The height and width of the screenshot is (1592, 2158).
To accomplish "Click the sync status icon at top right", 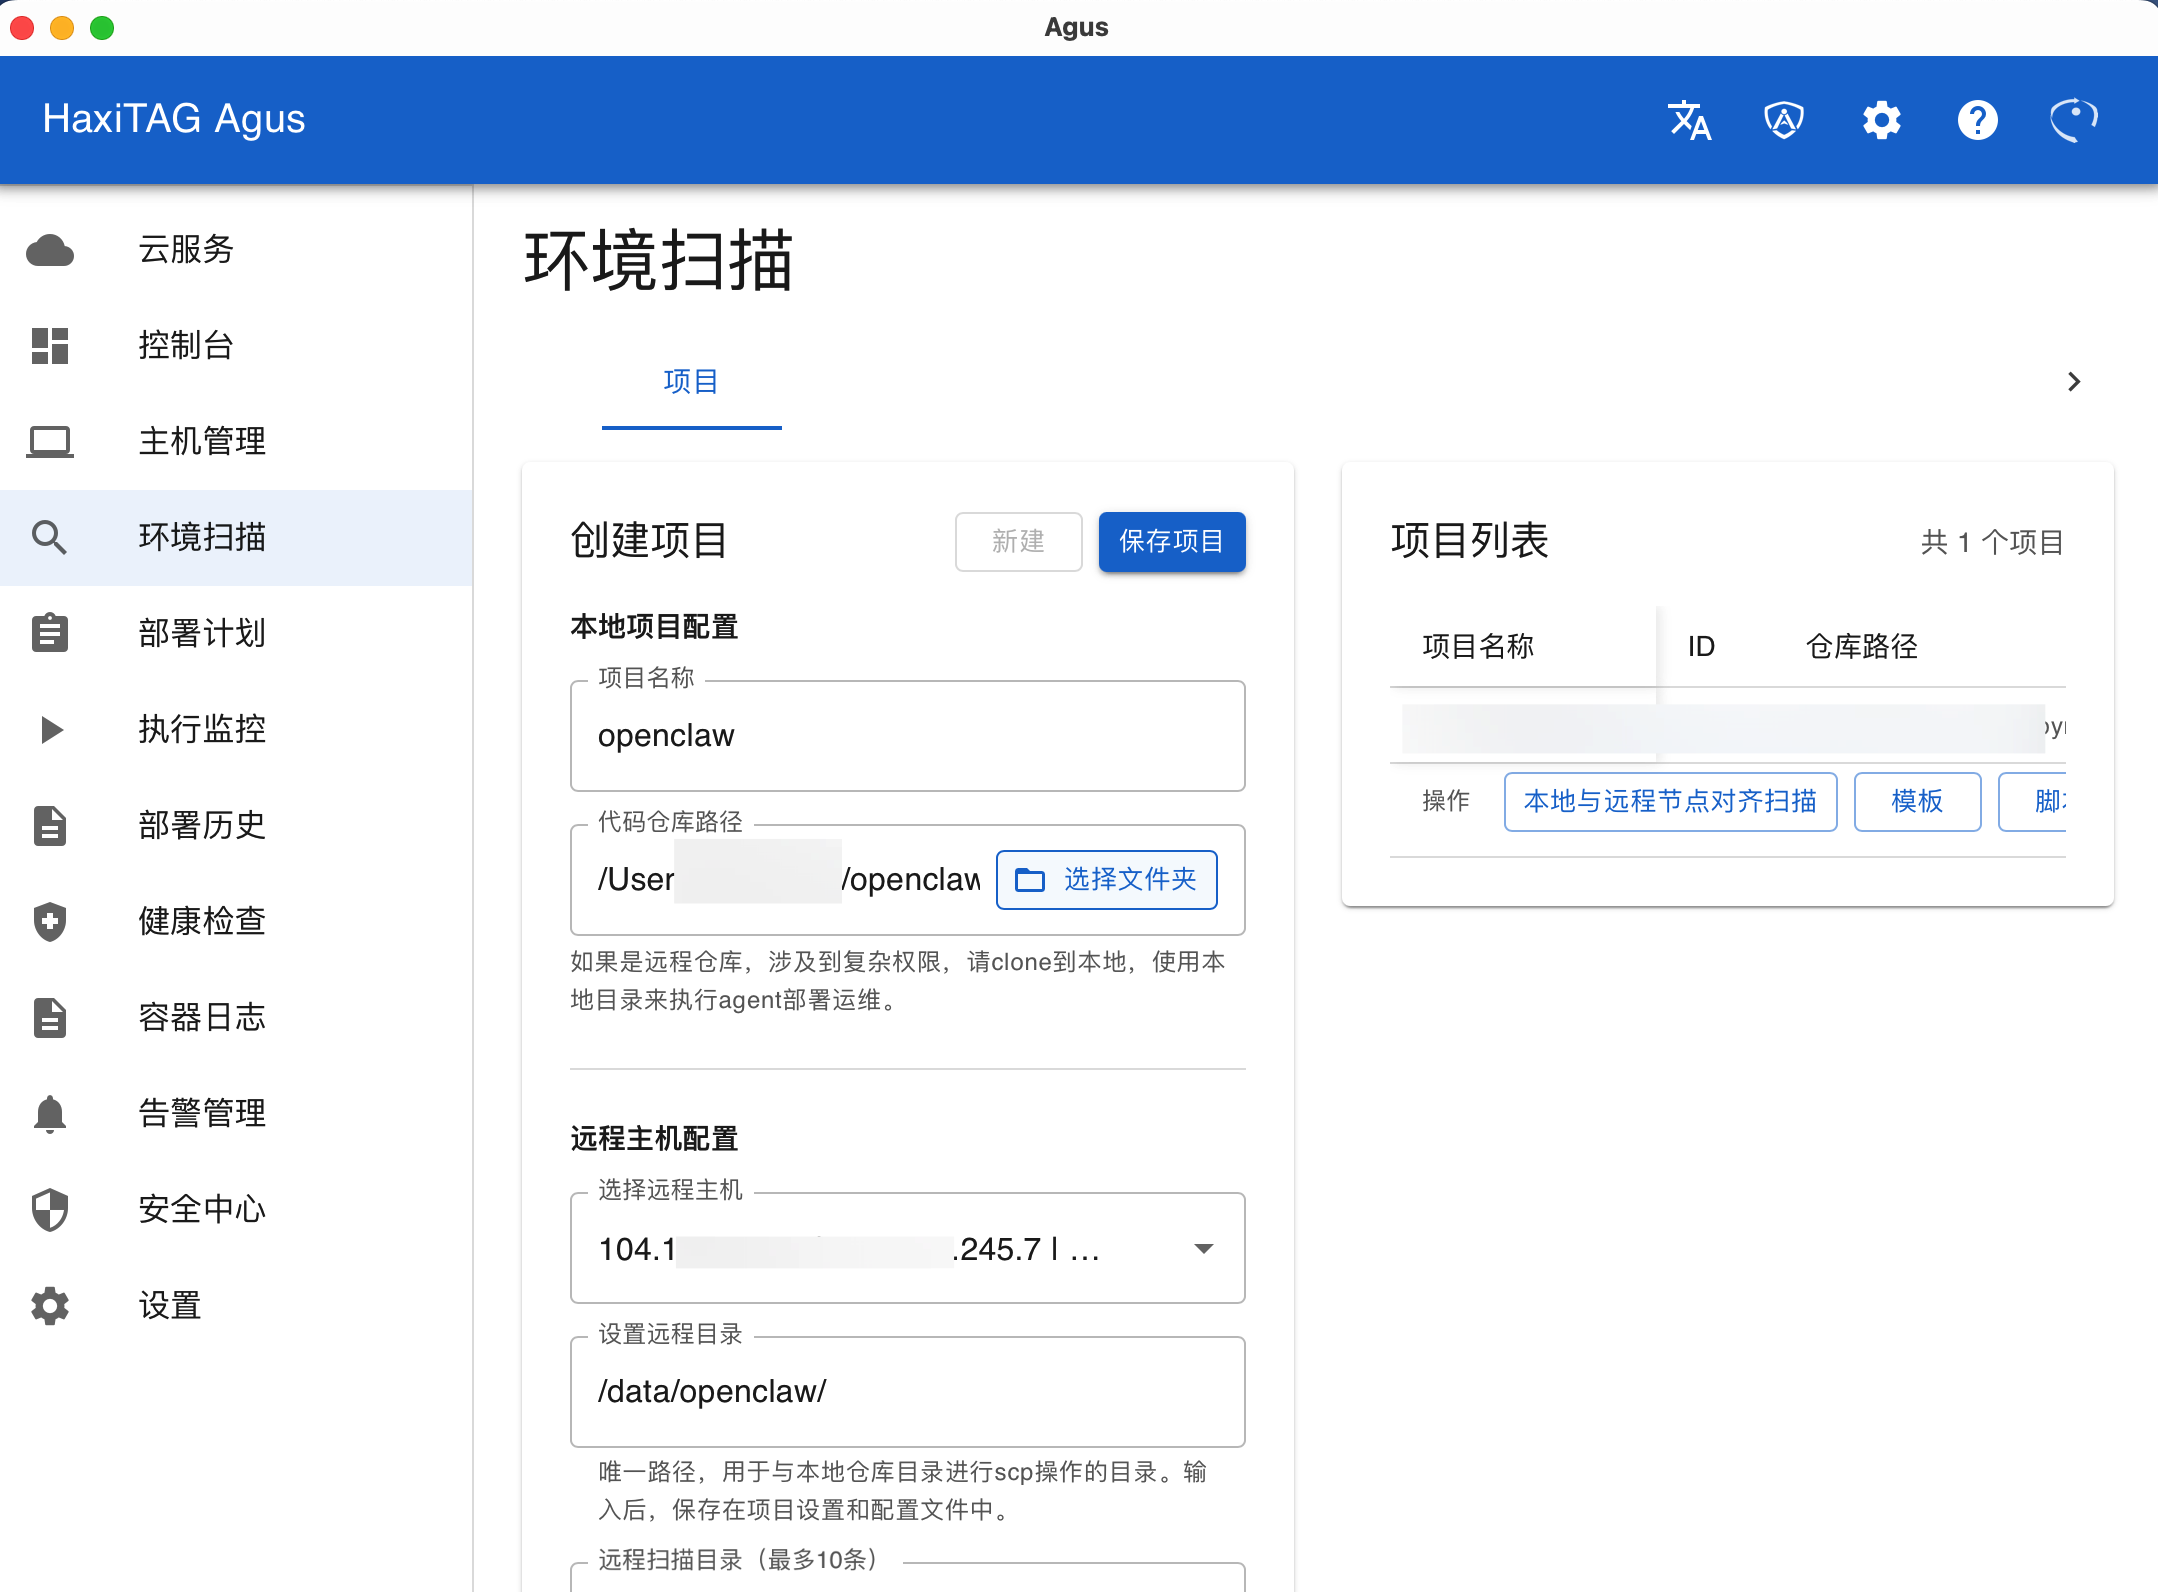I will pos(2072,119).
